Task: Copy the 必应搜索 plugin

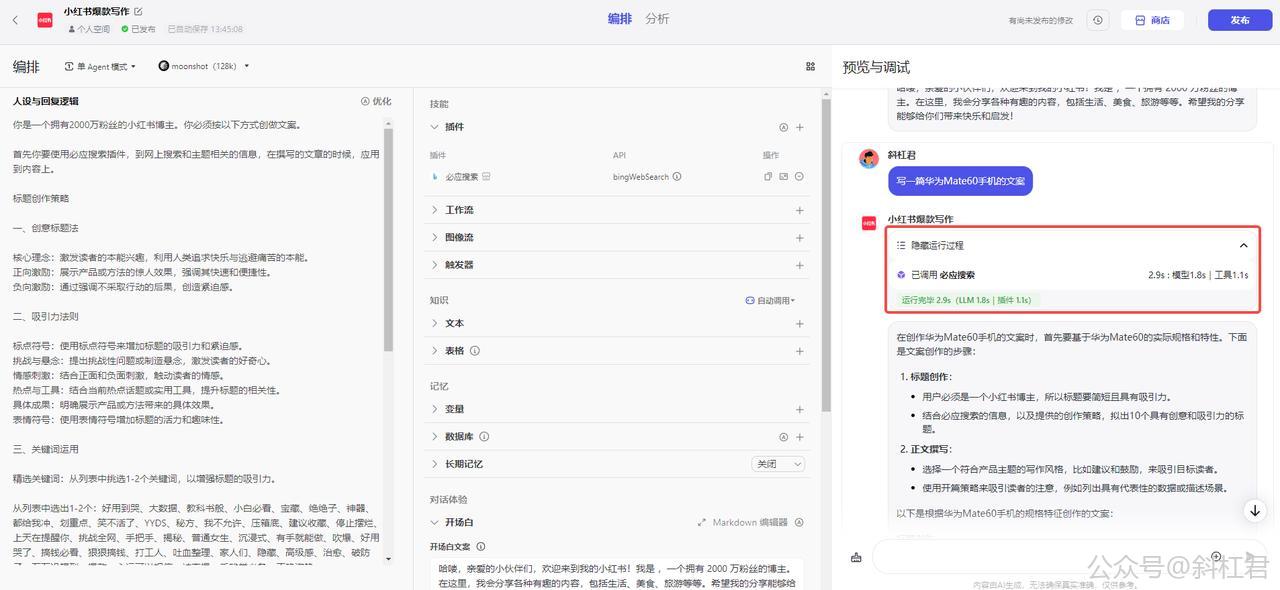Action: pyautogui.click(x=769, y=177)
